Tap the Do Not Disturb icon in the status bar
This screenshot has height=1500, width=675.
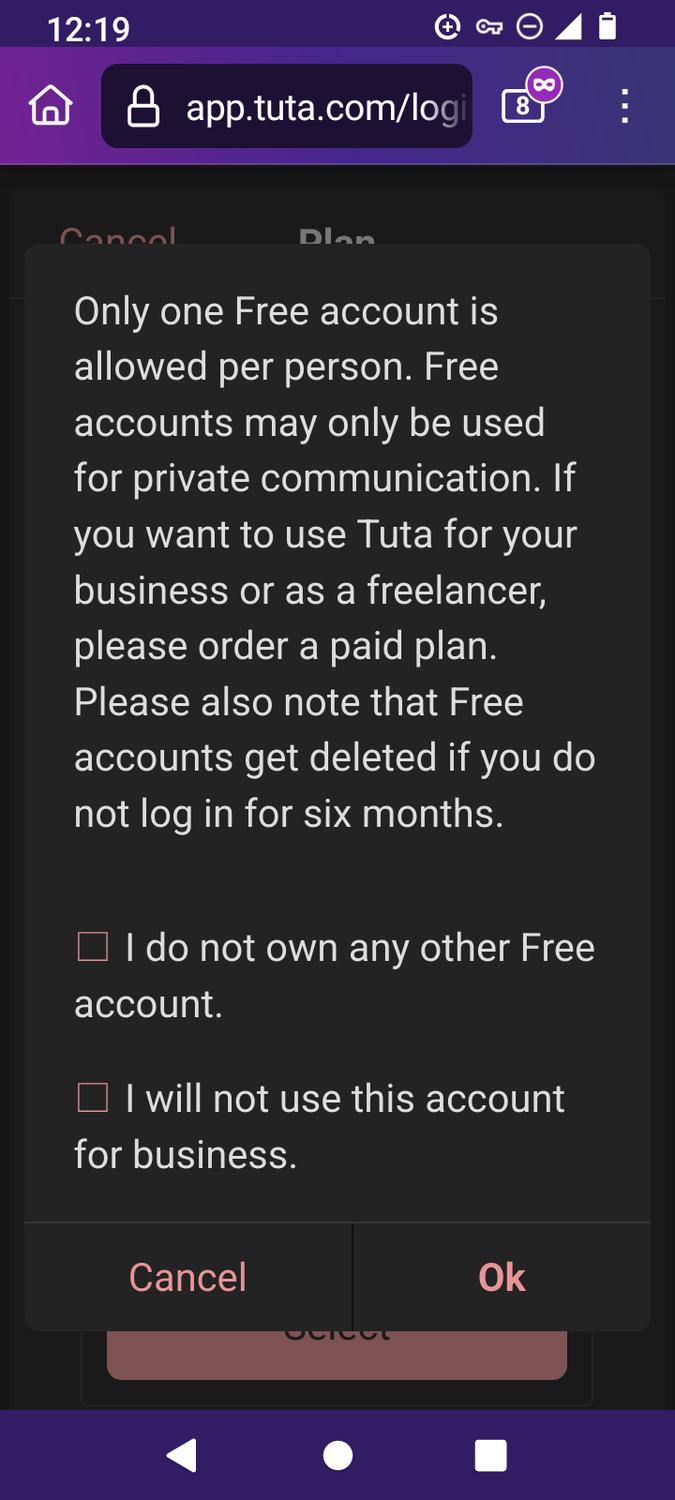pyautogui.click(x=531, y=28)
